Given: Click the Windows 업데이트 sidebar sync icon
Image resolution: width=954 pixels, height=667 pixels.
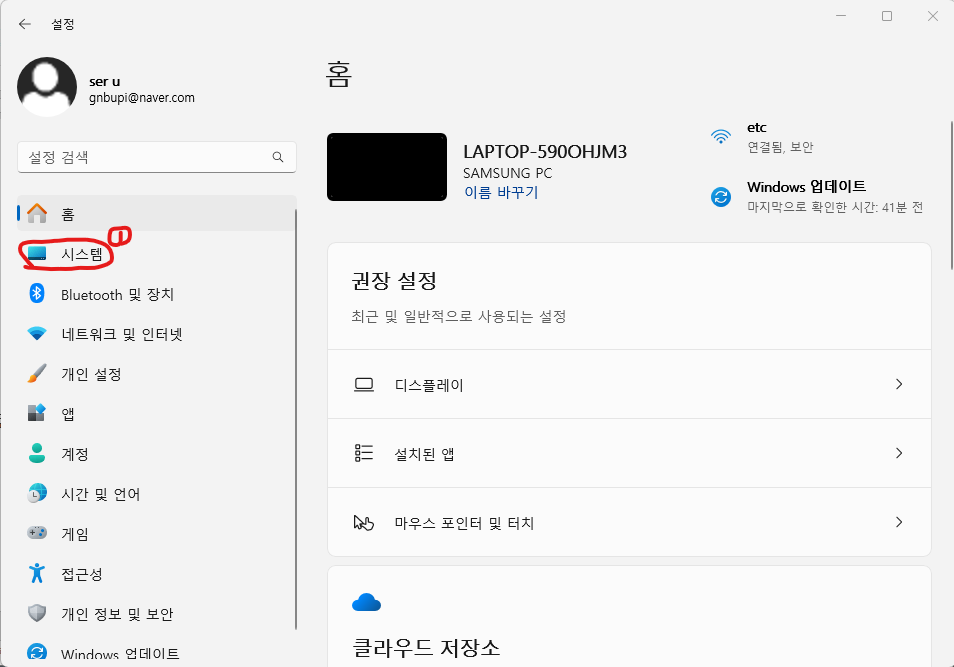Looking at the screenshot, I should [37, 653].
